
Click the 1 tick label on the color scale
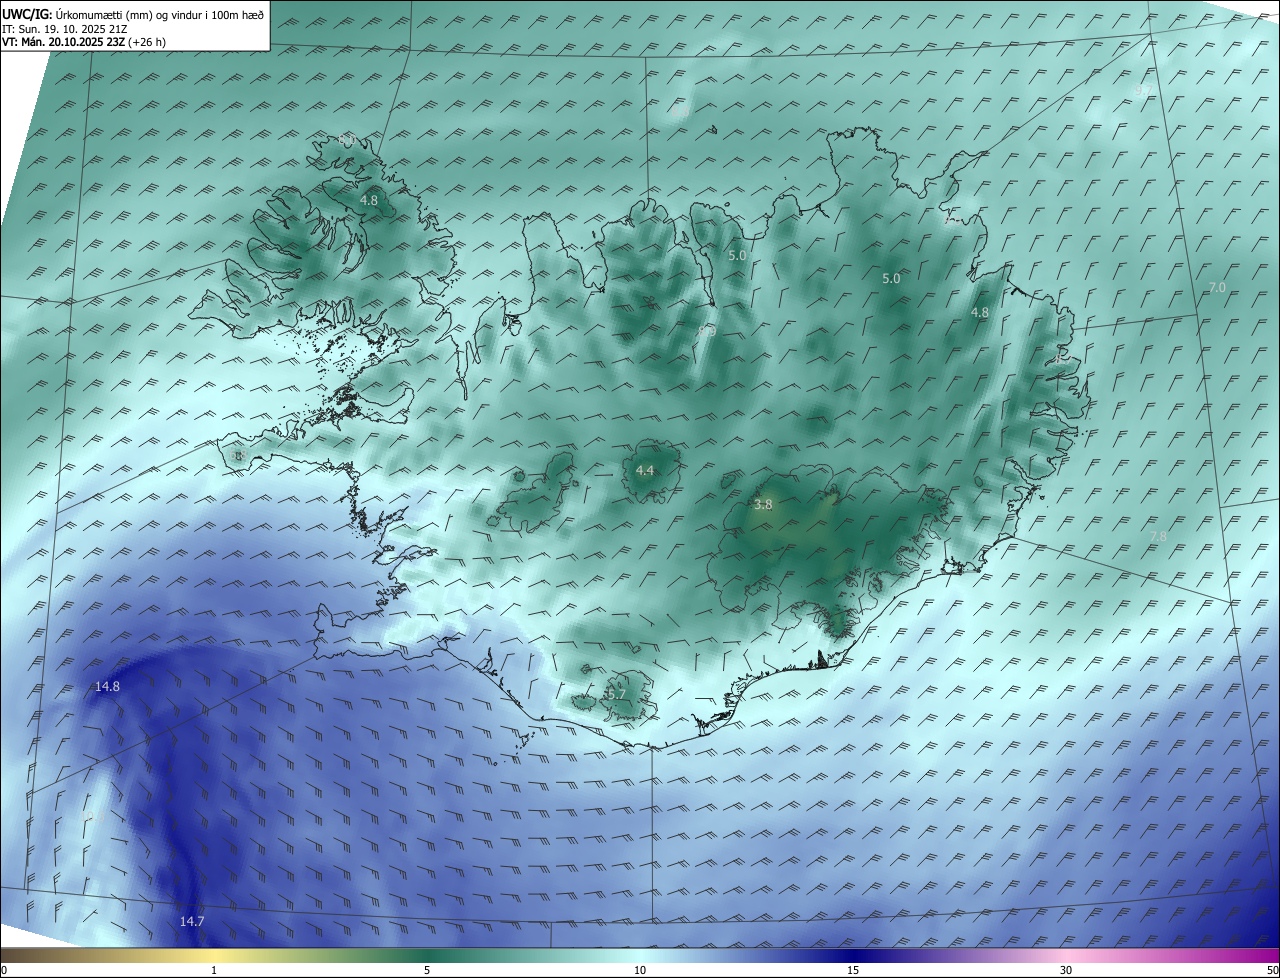pos(214,970)
